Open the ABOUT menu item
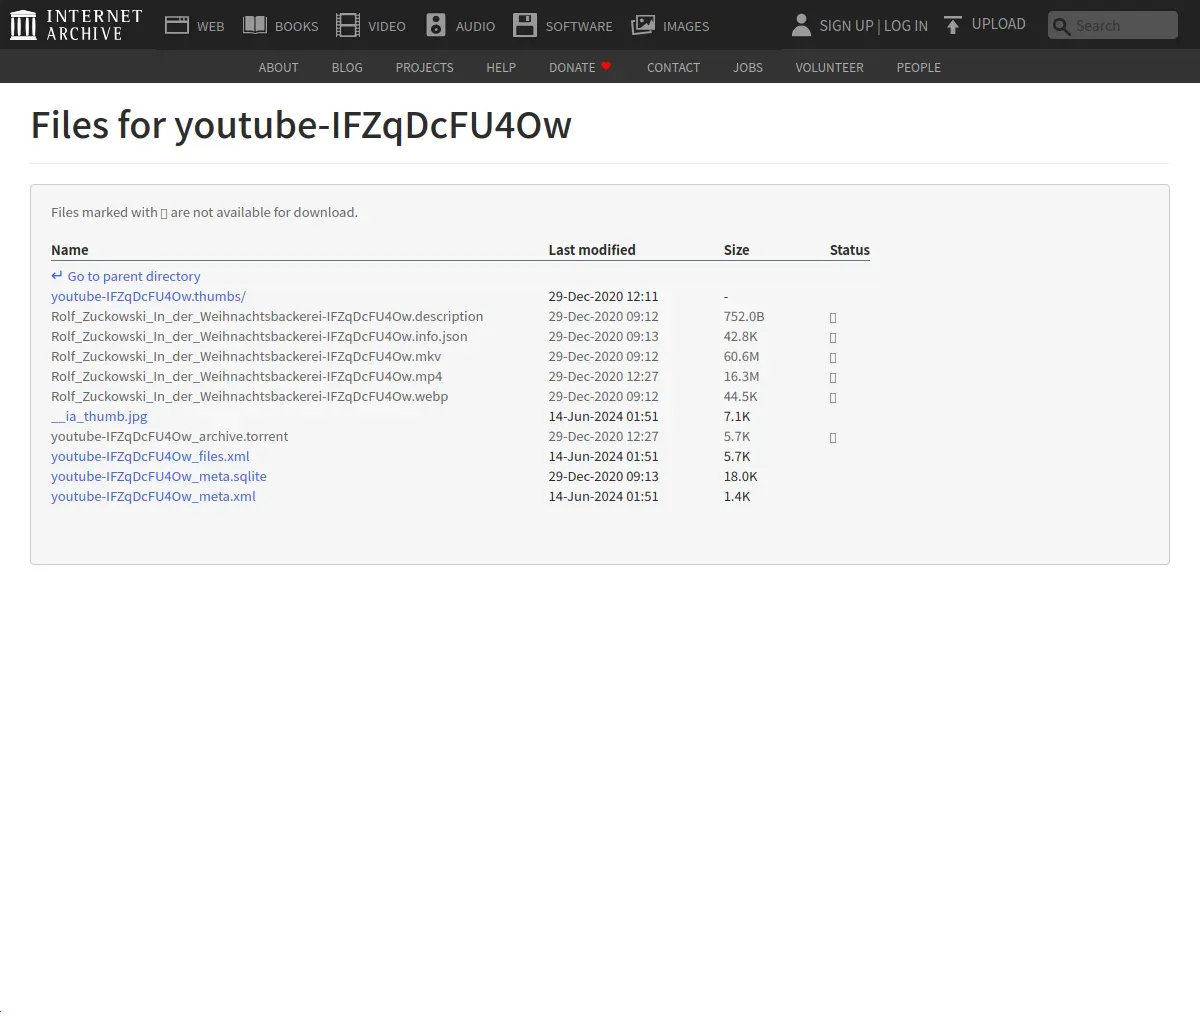This screenshot has width=1200, height=1020. pos(278,67)
